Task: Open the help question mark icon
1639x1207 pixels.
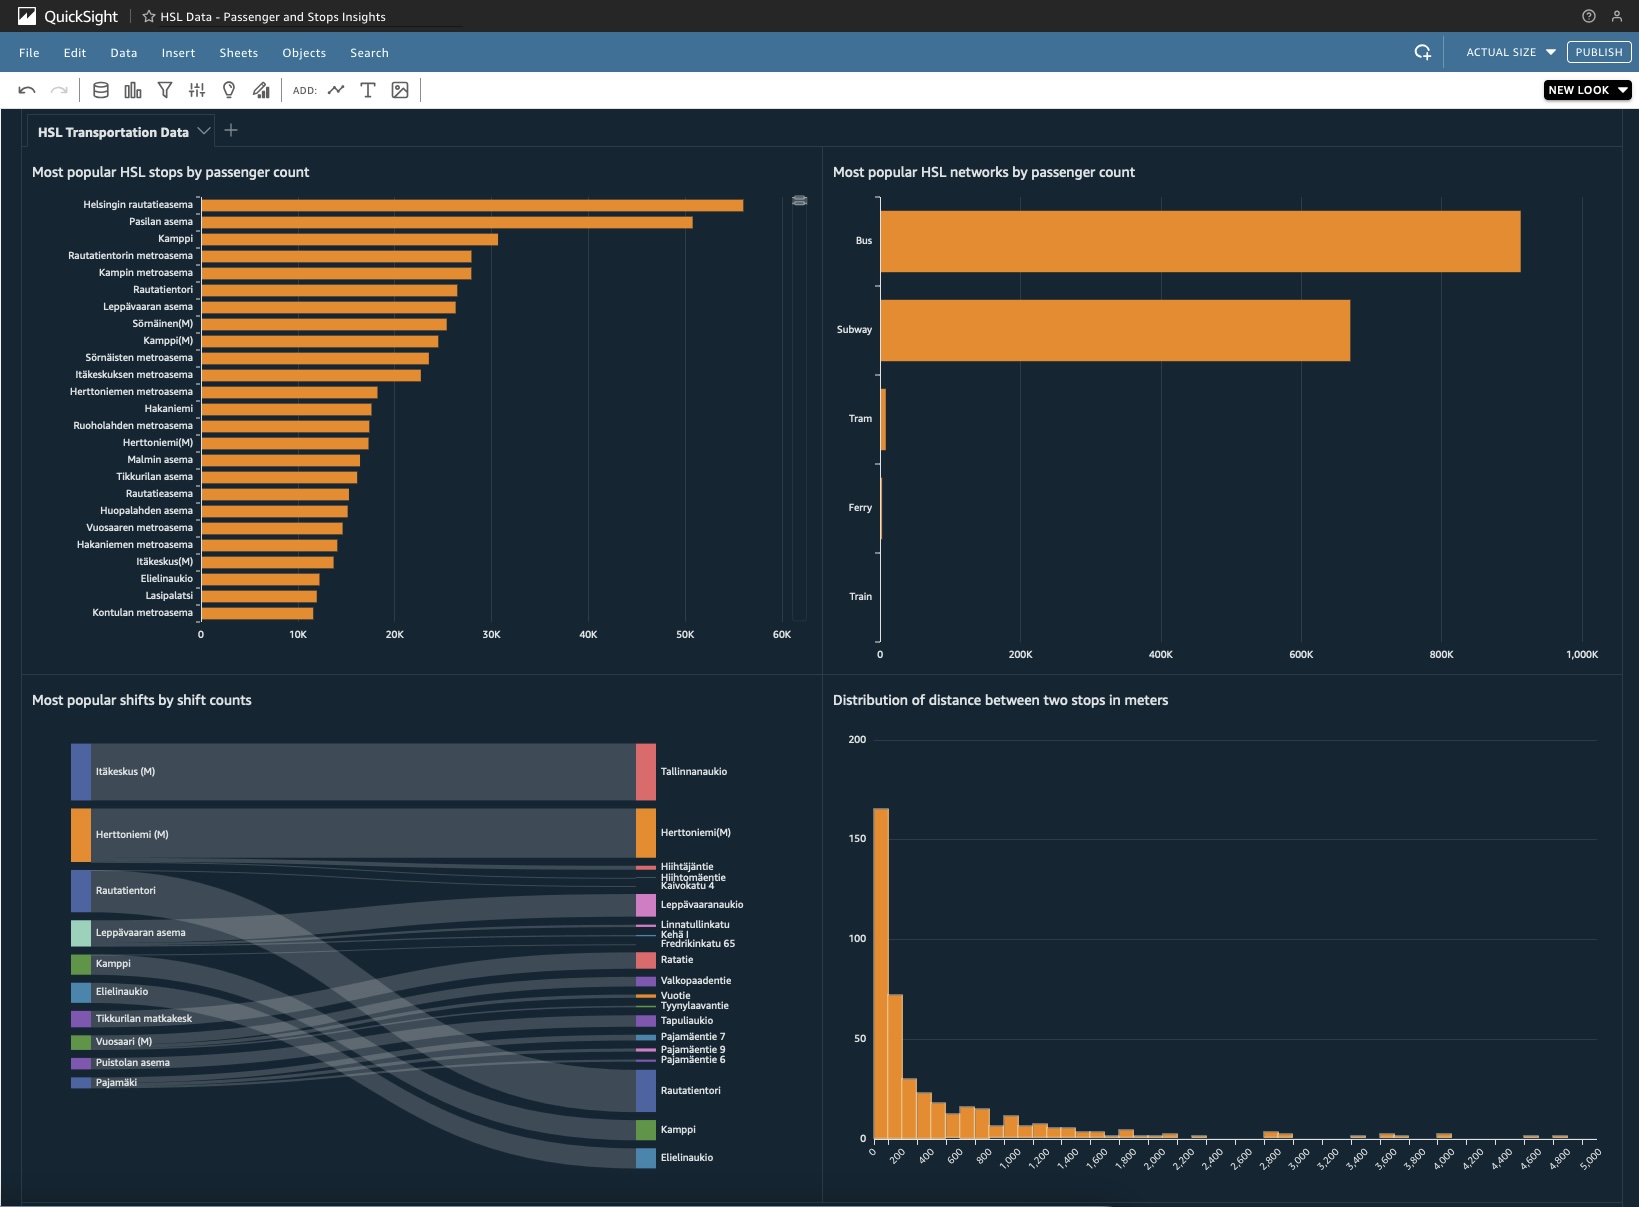Action: click(1588, 16)
